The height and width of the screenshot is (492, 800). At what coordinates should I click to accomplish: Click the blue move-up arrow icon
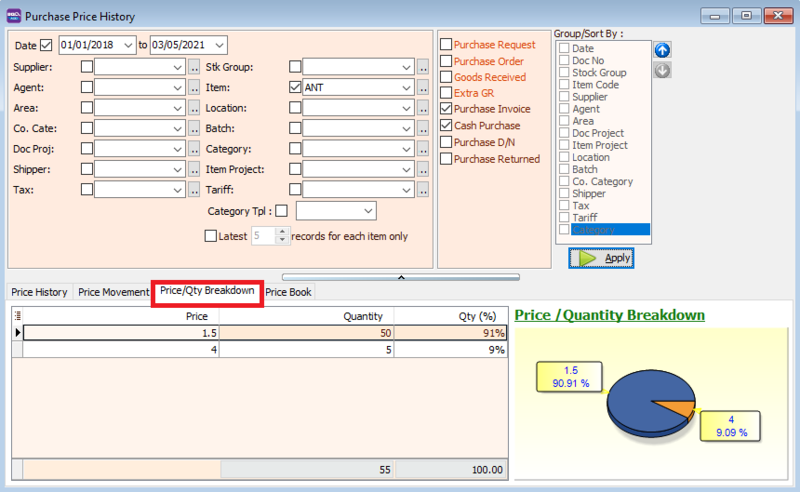point(662,50)
